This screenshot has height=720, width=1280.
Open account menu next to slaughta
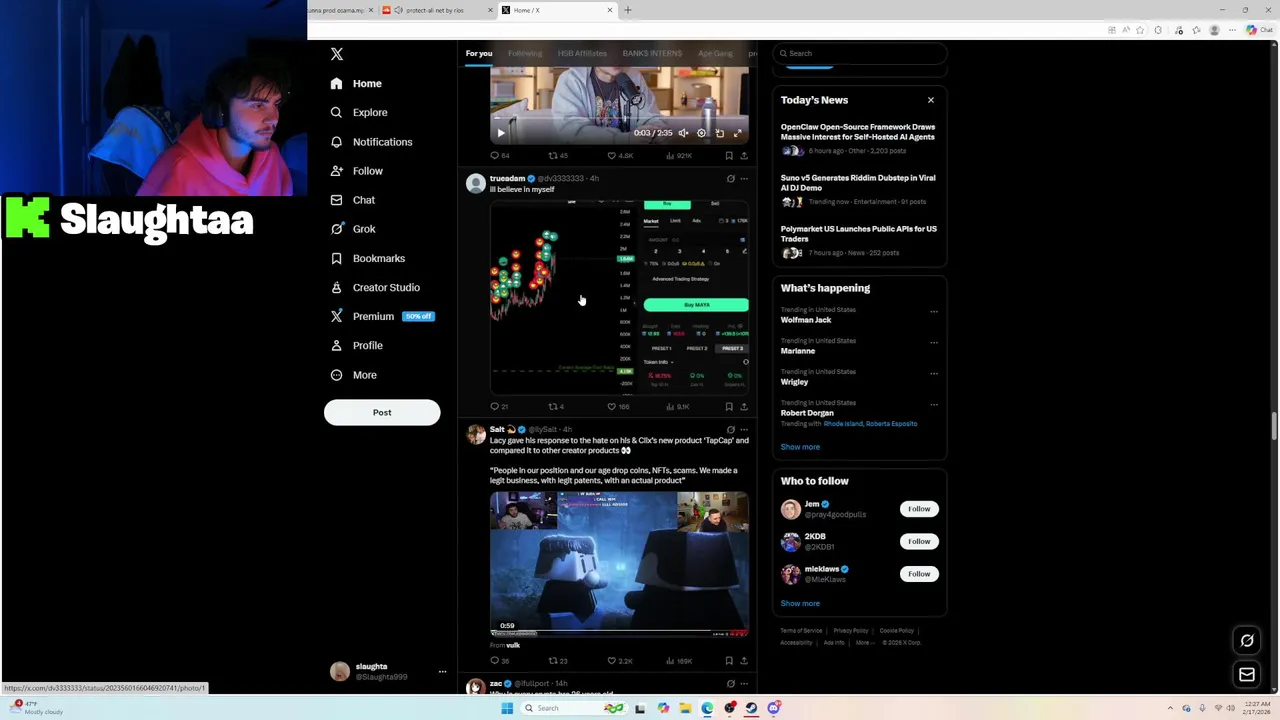point(442,672)
